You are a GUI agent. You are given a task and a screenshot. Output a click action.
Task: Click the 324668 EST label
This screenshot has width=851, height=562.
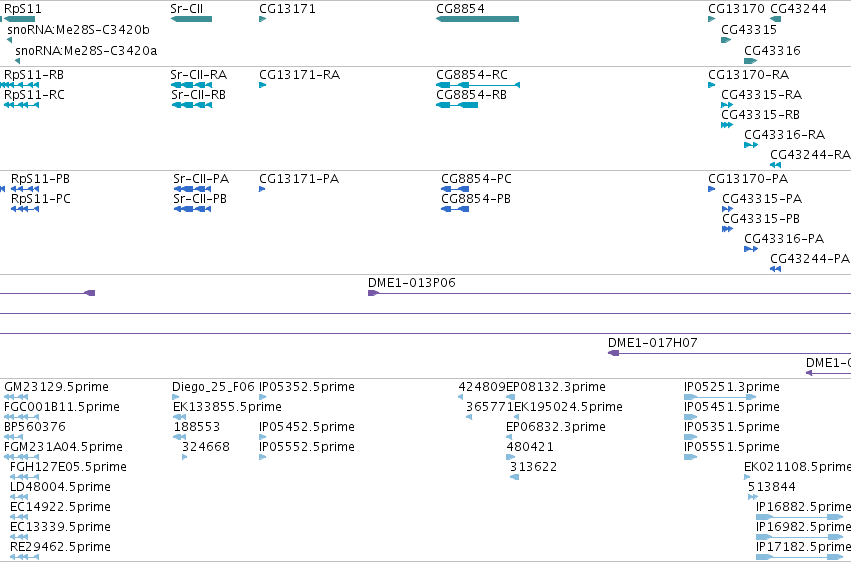tap(206, 447)
